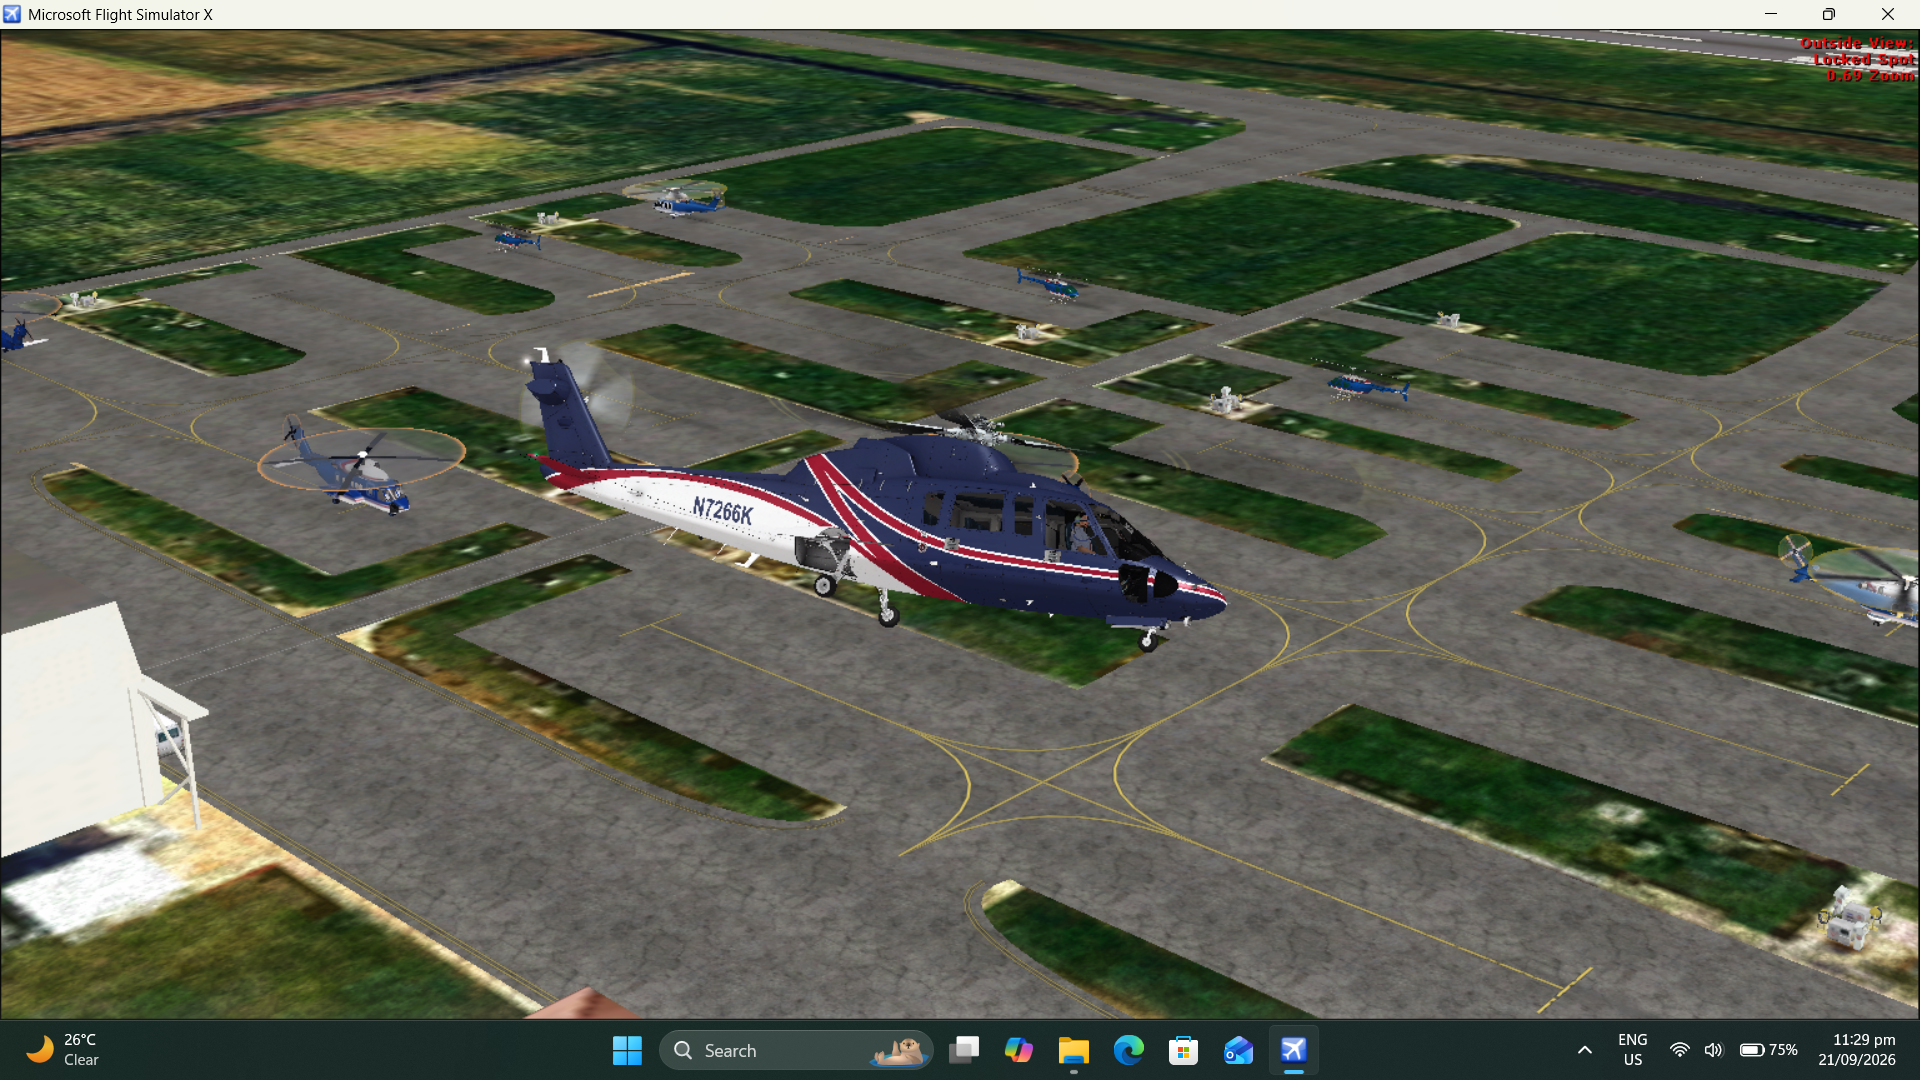Open the clock showing 11:29 pm
1920x1080 pixels.
coord(1857,1050)
